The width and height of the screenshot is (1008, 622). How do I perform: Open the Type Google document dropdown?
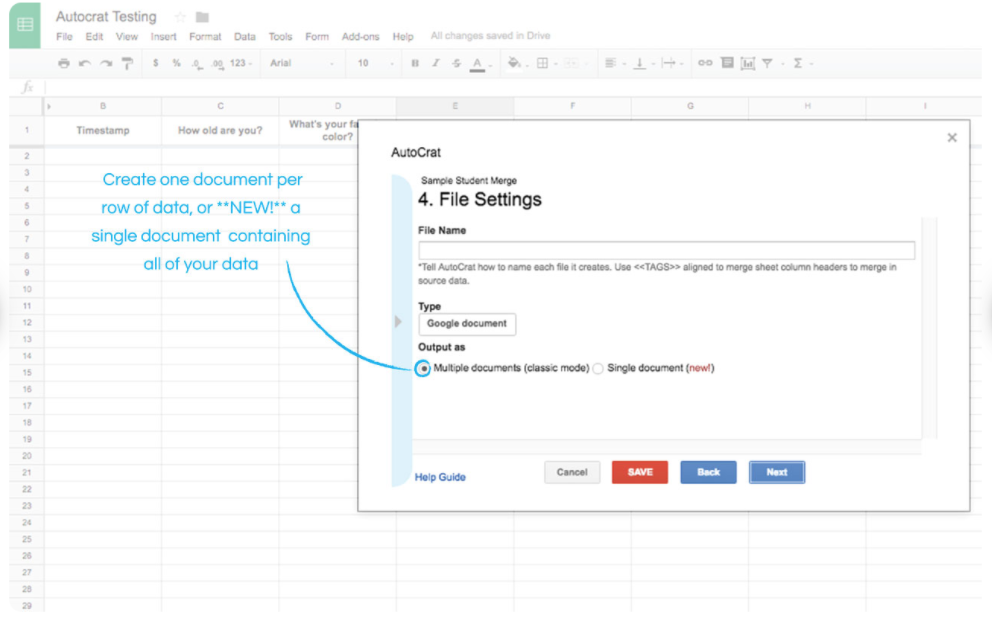tap(467, 324)
